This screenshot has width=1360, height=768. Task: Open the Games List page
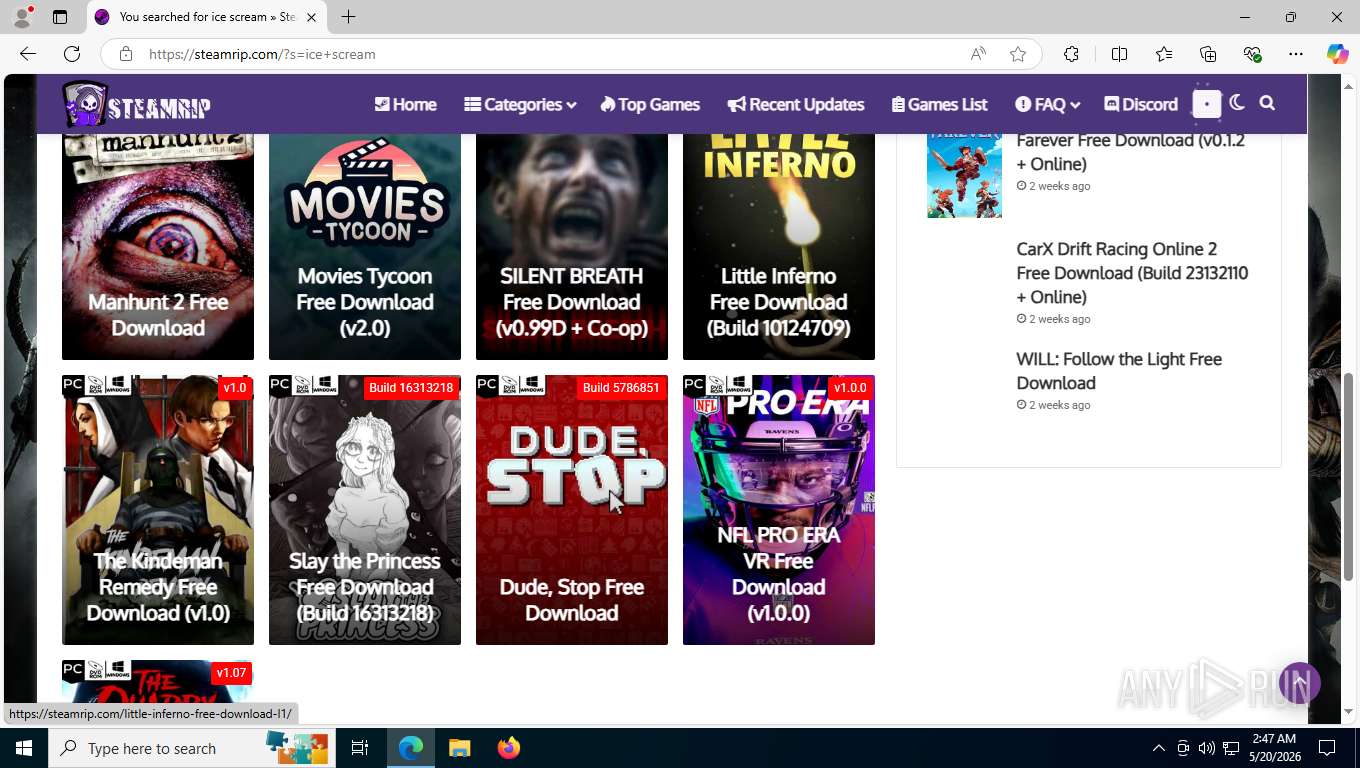tap(940, 104)
